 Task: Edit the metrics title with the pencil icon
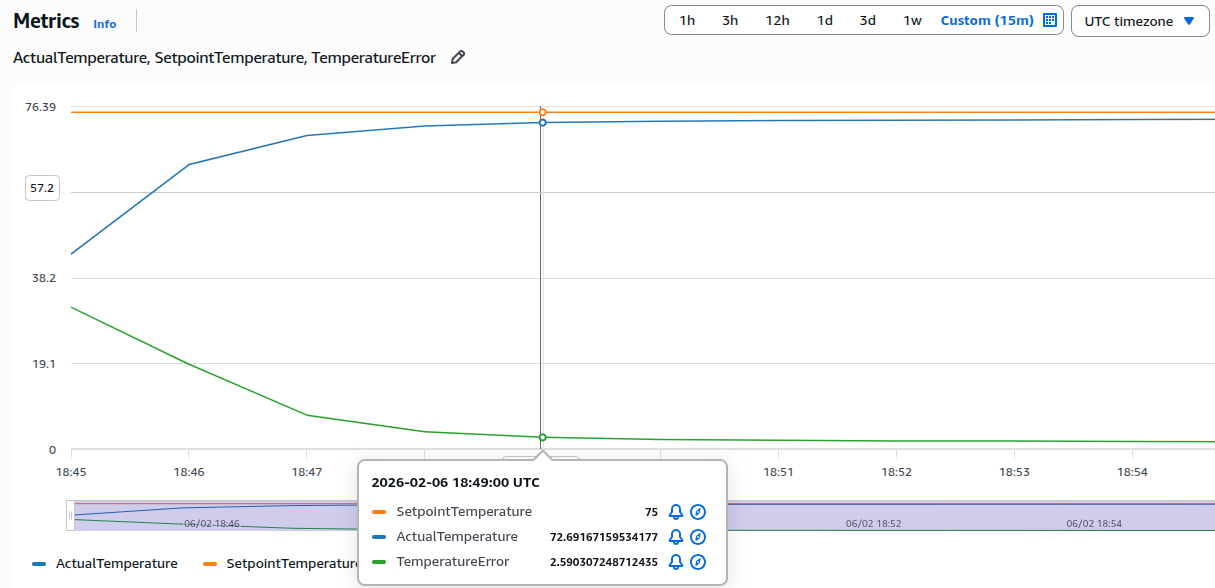coord(457,57)
